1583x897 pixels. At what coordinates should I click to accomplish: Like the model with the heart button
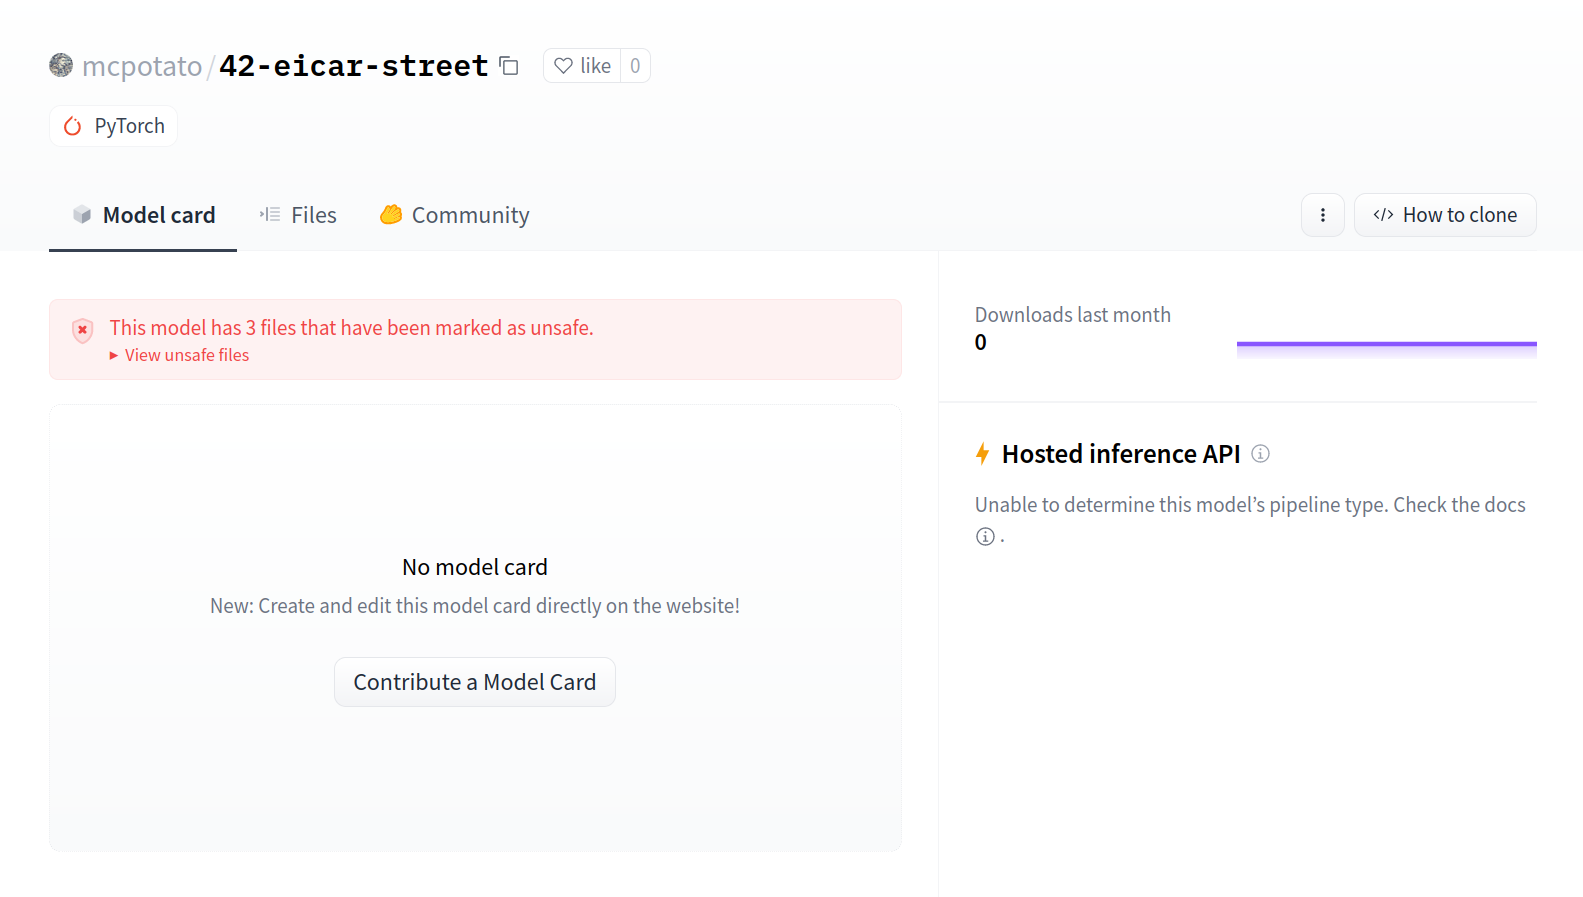(582, 66)
